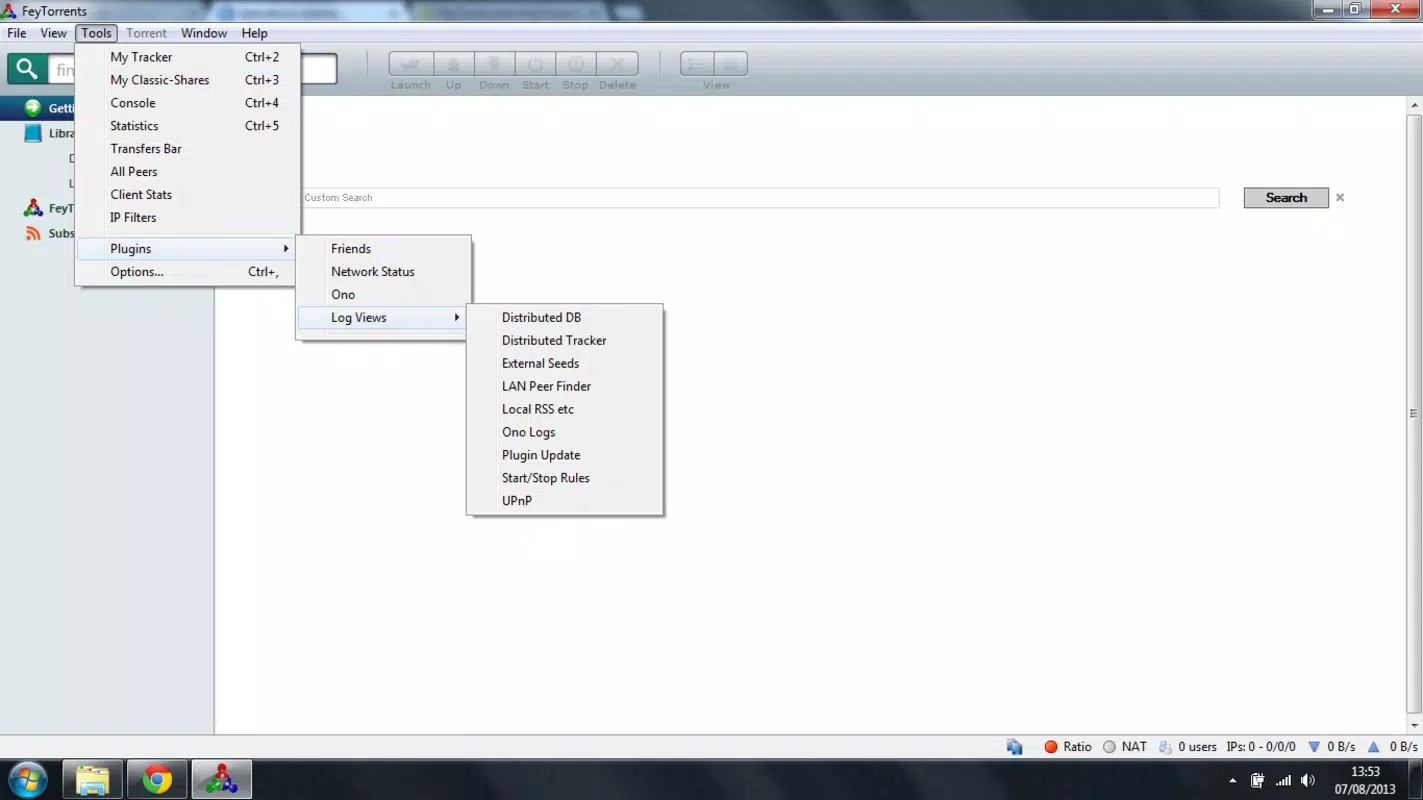Click the grey NAT status indicator

click(x=1109, y=747)
